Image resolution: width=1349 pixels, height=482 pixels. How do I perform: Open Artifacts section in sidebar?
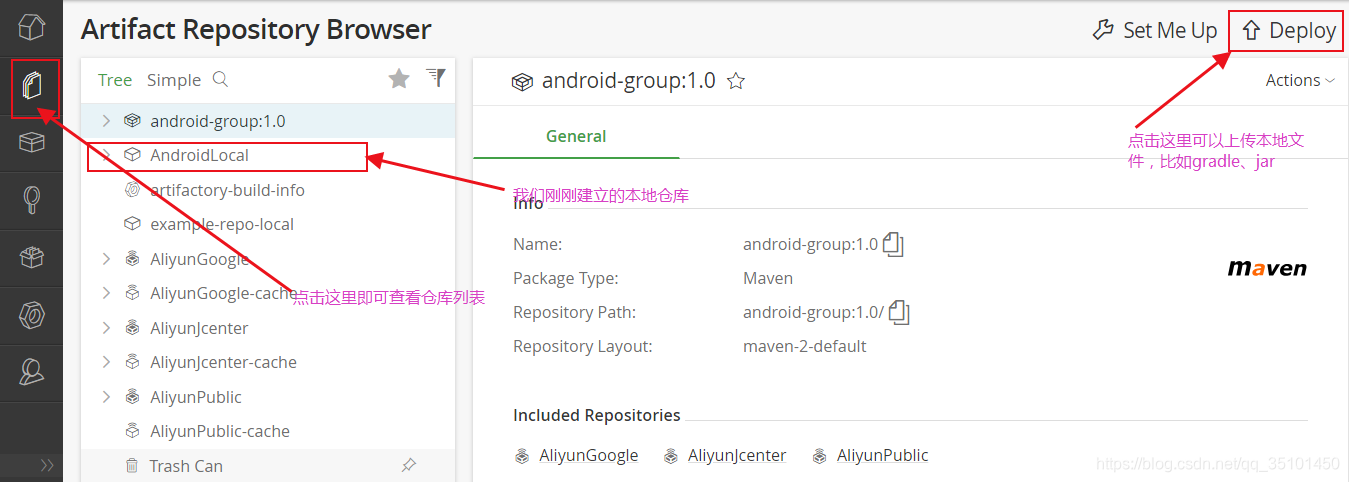click(x=32, y=87)
